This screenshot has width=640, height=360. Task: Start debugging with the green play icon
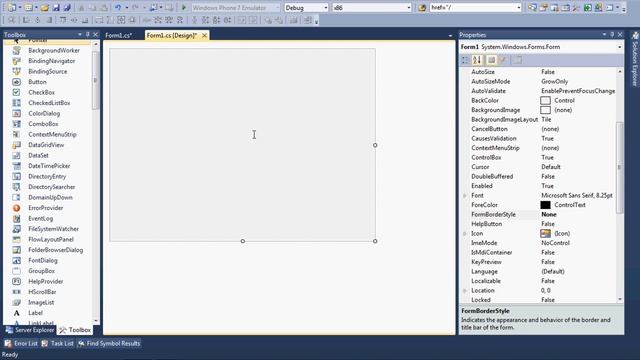tap(184, 8)
